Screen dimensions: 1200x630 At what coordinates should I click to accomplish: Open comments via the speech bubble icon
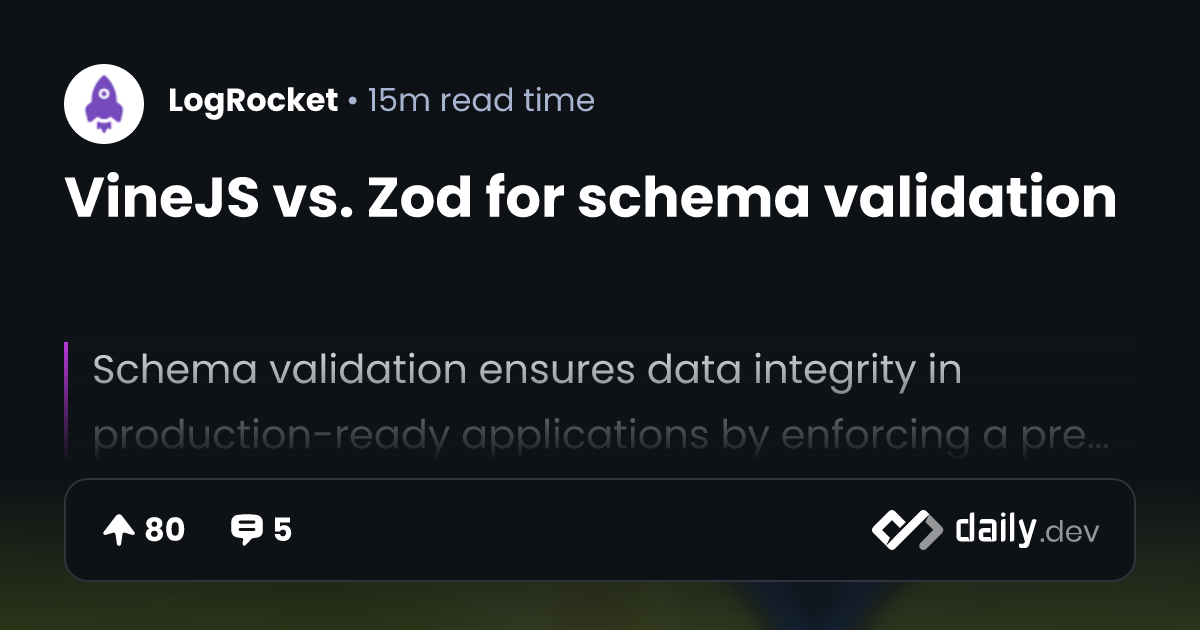click(245, 530)
